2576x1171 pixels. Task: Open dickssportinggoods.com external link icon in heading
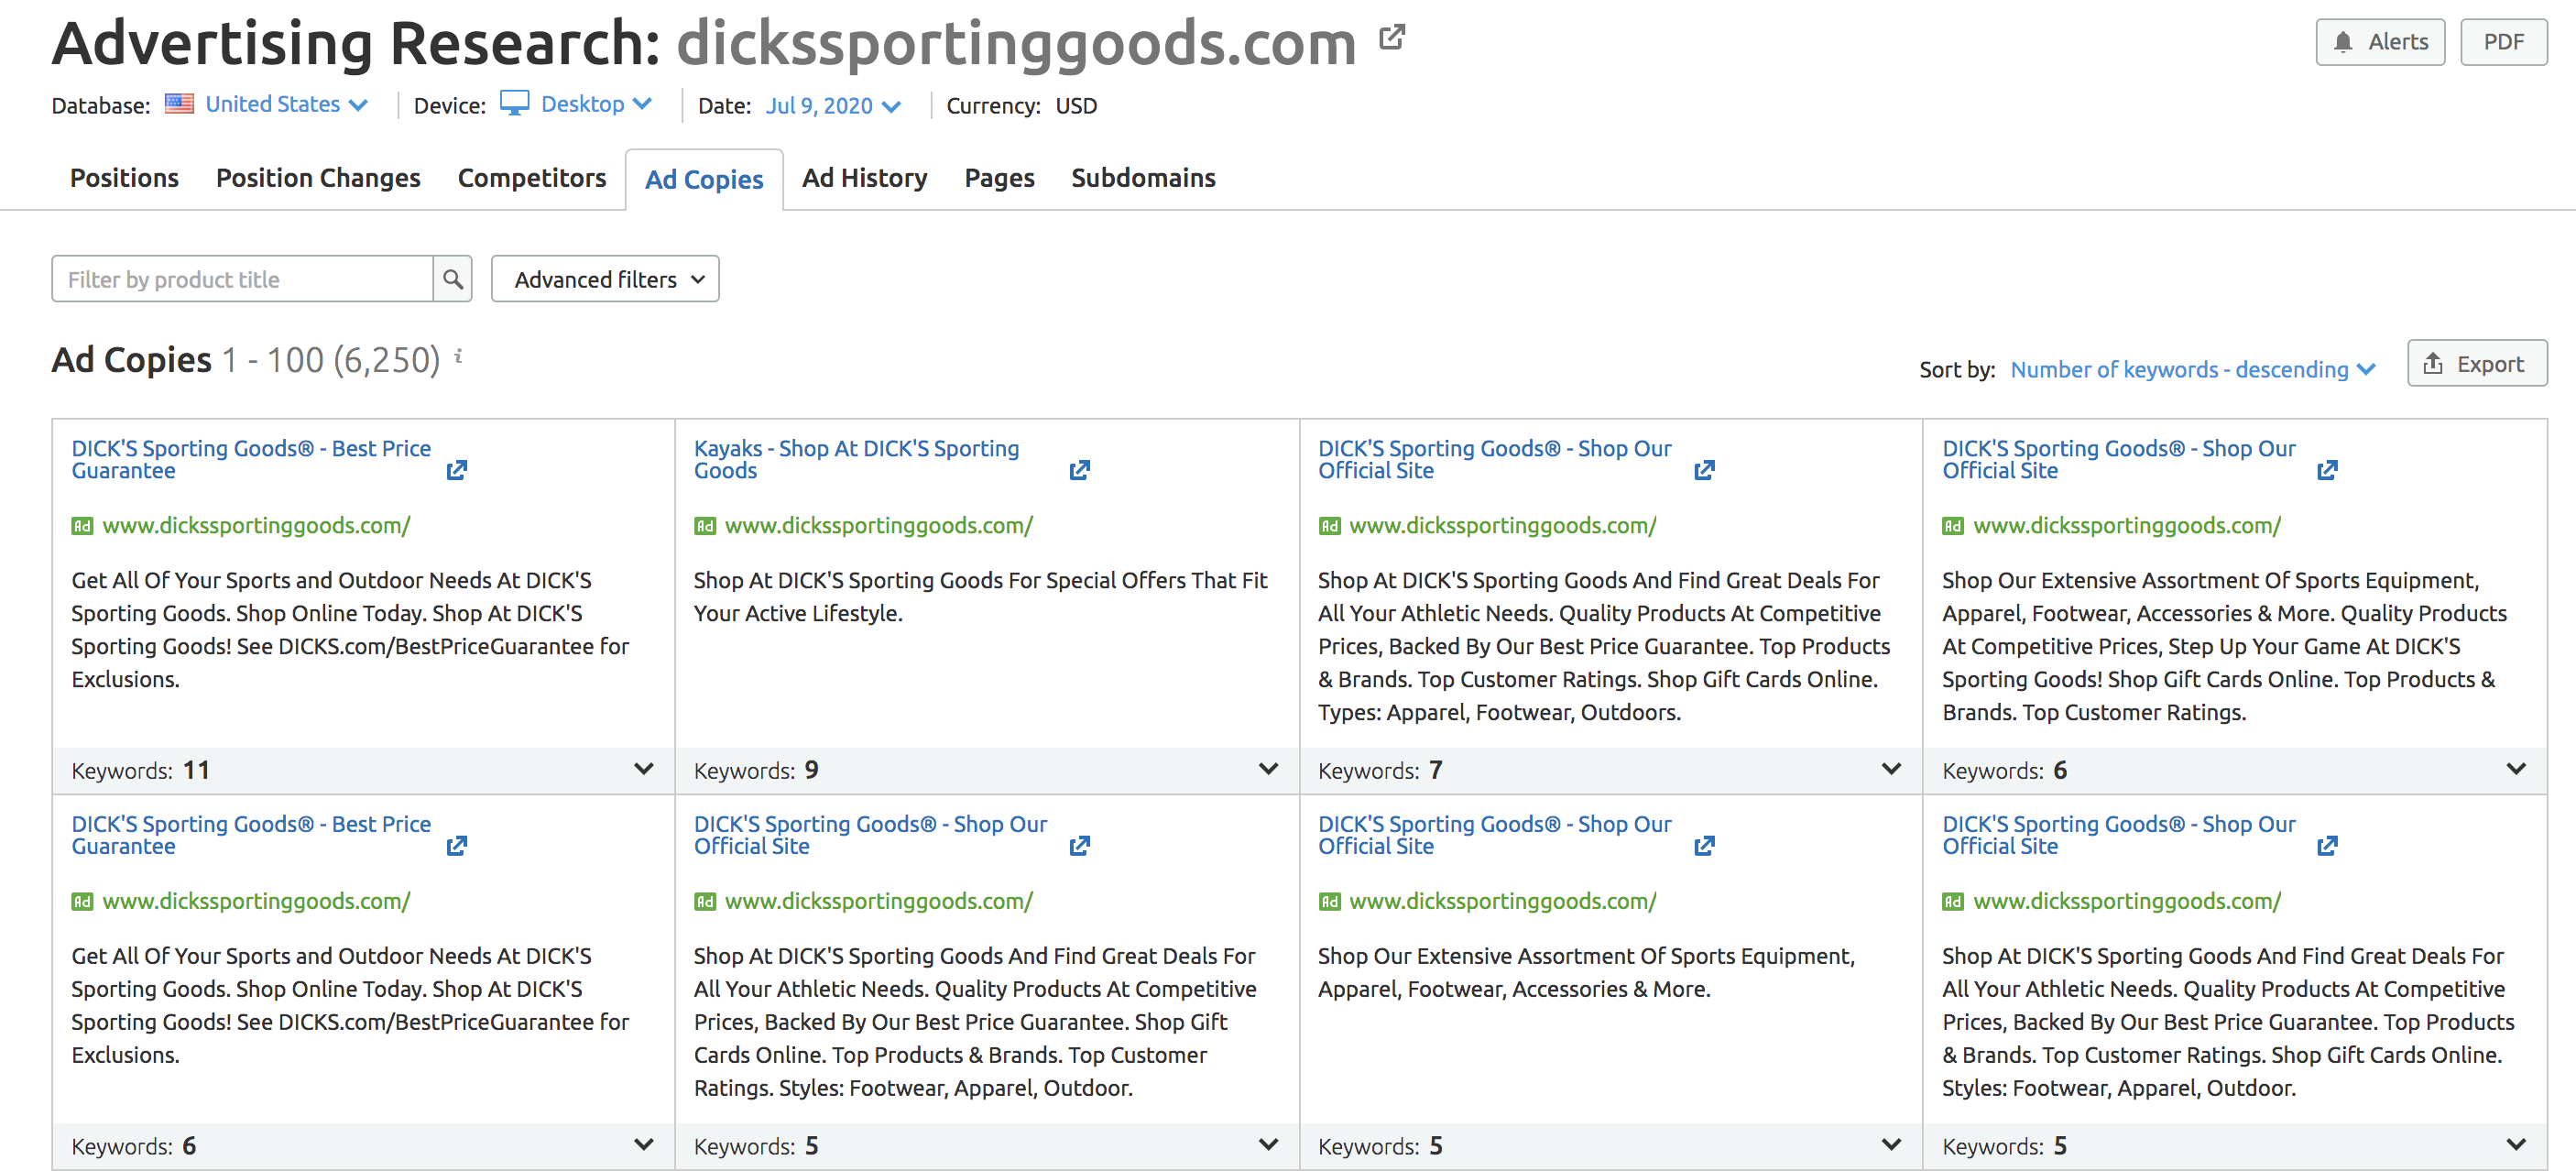[1392, 38]
